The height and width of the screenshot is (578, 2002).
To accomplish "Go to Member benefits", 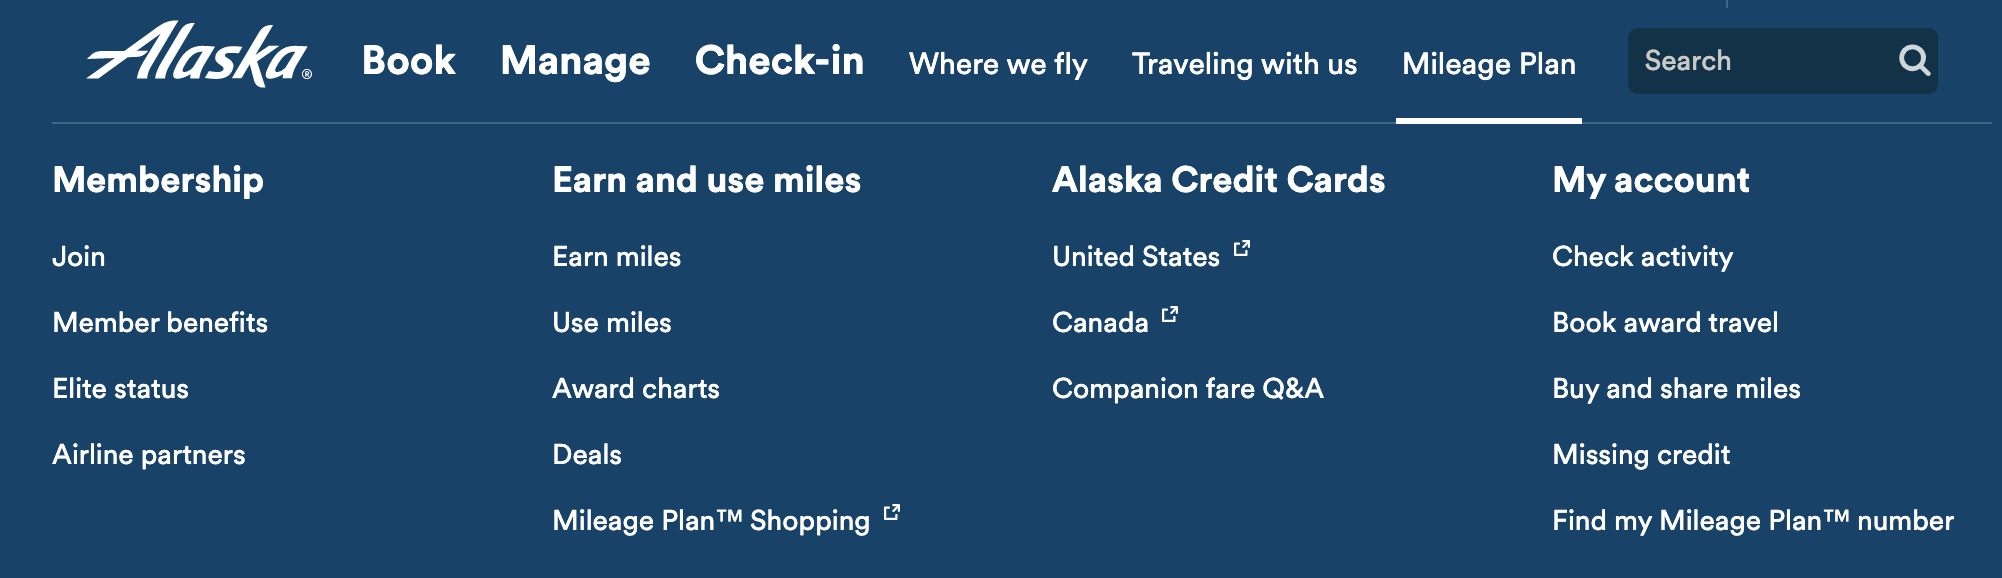I will click(160, 323).
